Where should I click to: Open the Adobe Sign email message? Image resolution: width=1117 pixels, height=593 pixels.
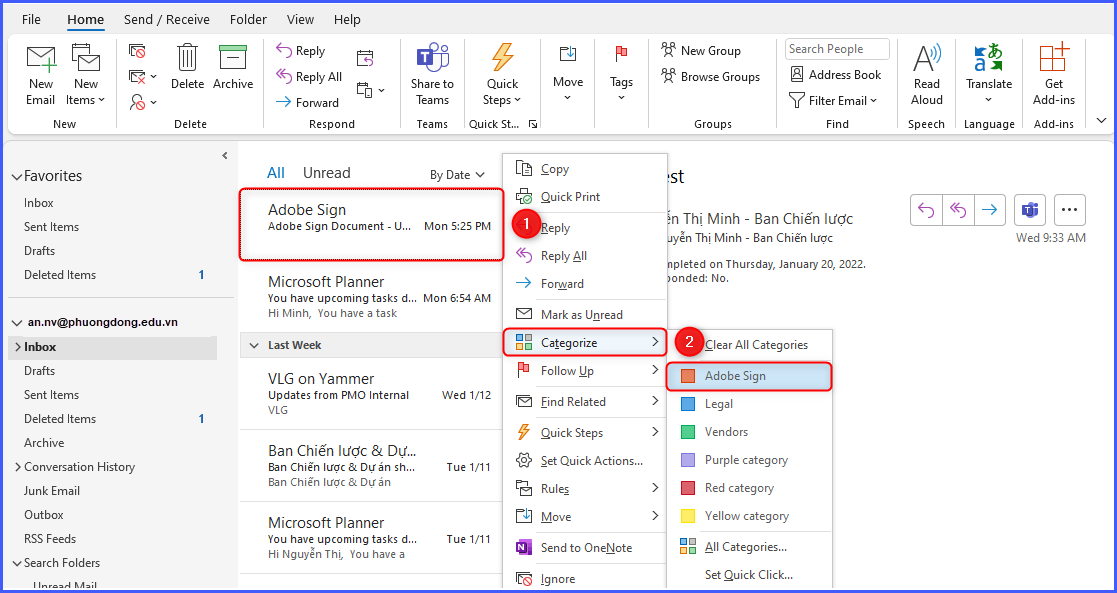371,224
